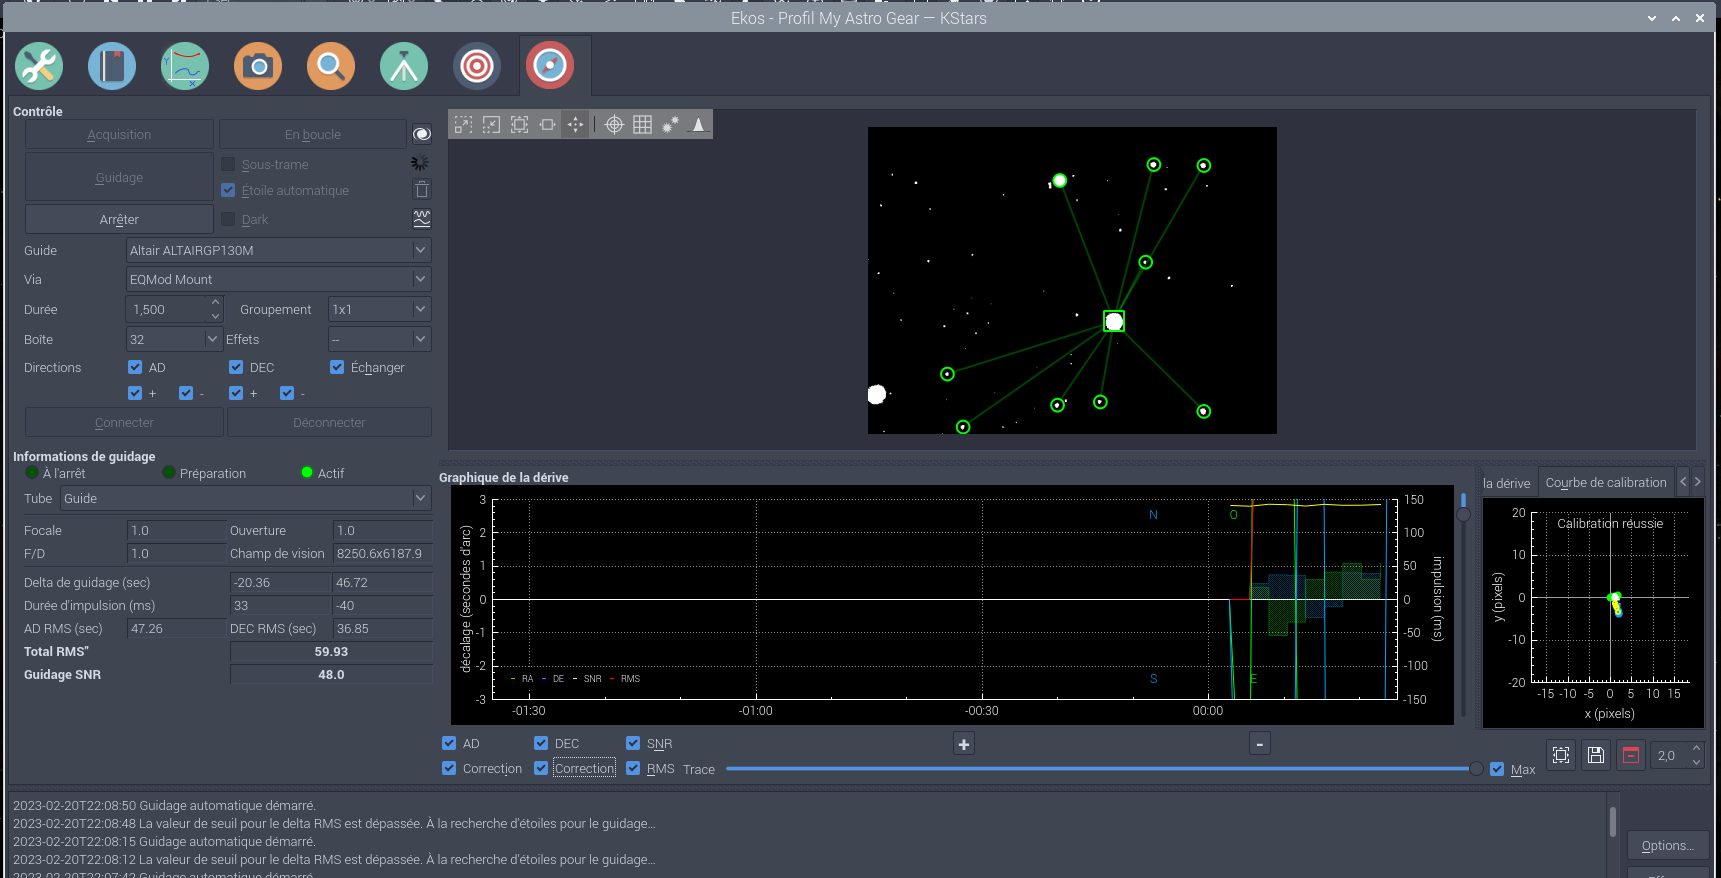
Task: Disable Étoile automatique checkbox
Action: coord(229,191)
